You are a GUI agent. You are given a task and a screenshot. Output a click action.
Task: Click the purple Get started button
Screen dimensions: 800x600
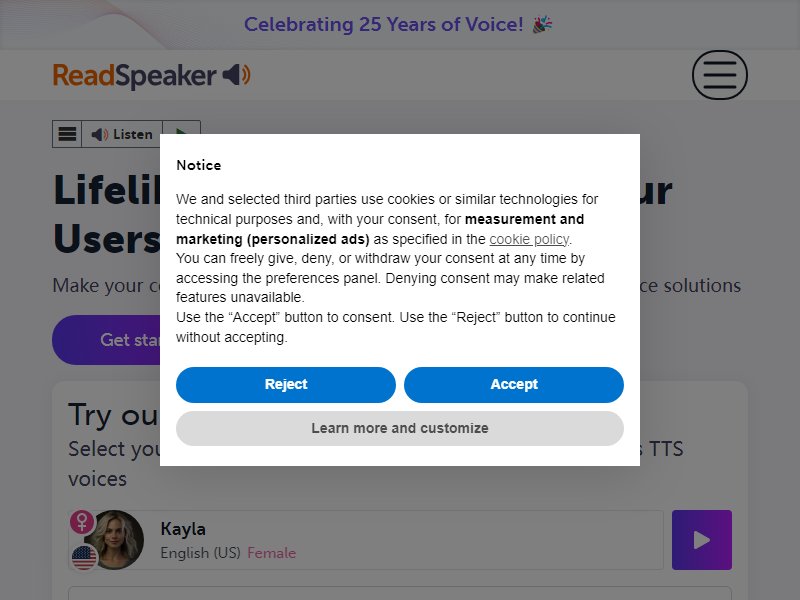(106, 340)
